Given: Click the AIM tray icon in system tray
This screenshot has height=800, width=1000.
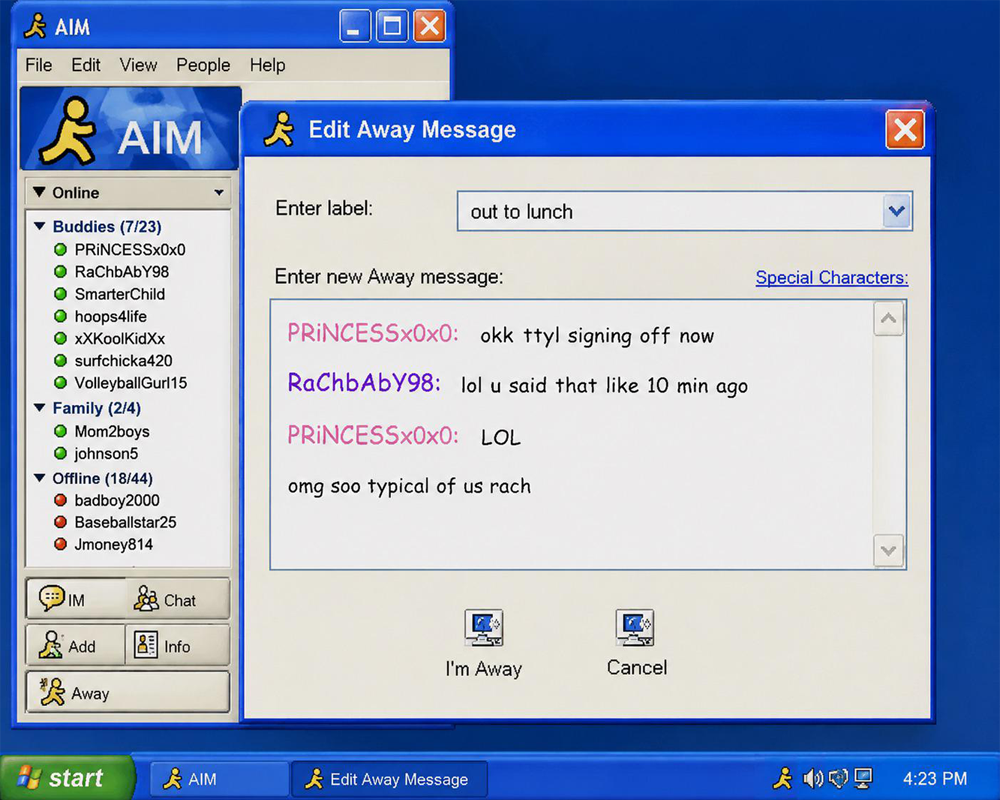Looking at the screenshot, I should [783, 778].
